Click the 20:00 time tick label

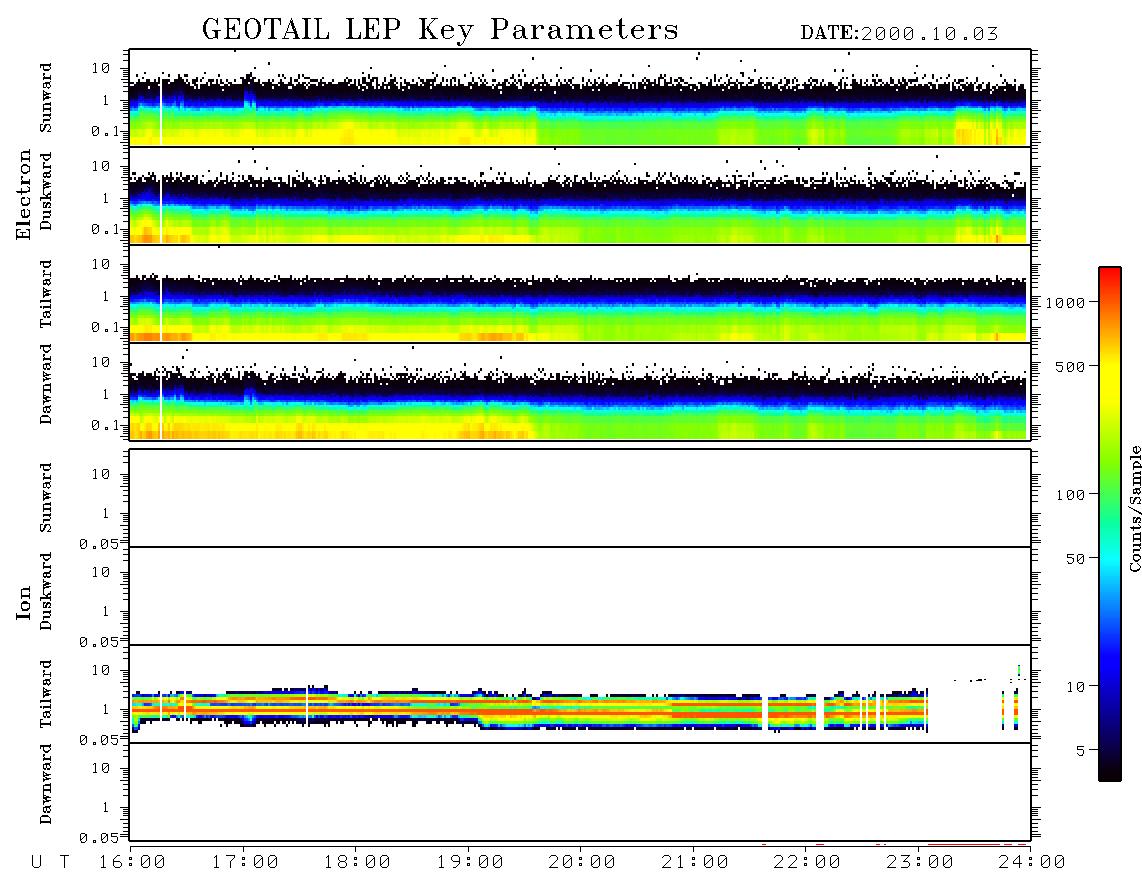coord(582,863)
